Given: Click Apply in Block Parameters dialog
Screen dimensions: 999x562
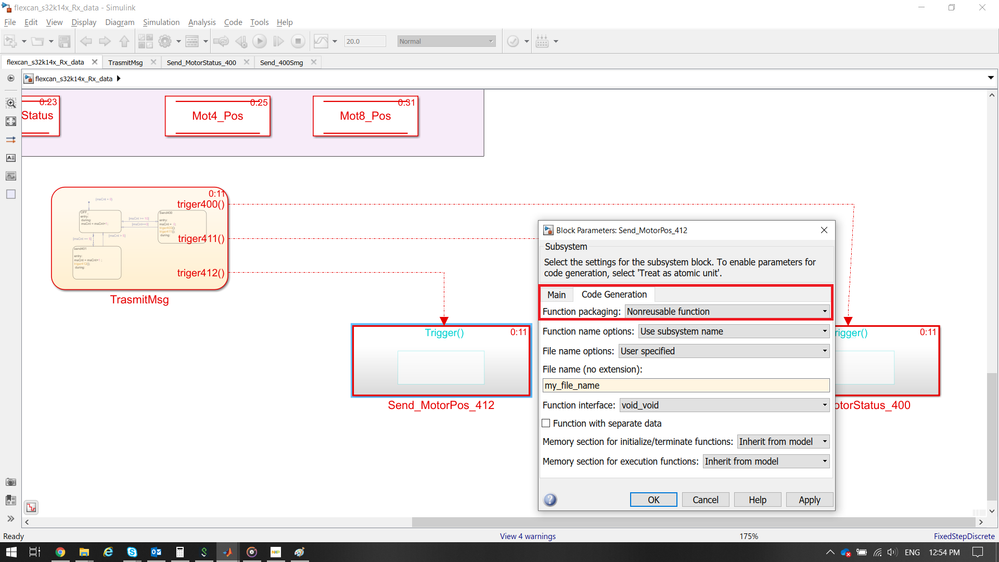Looking at the screenshot, I should tap(809, 500).
